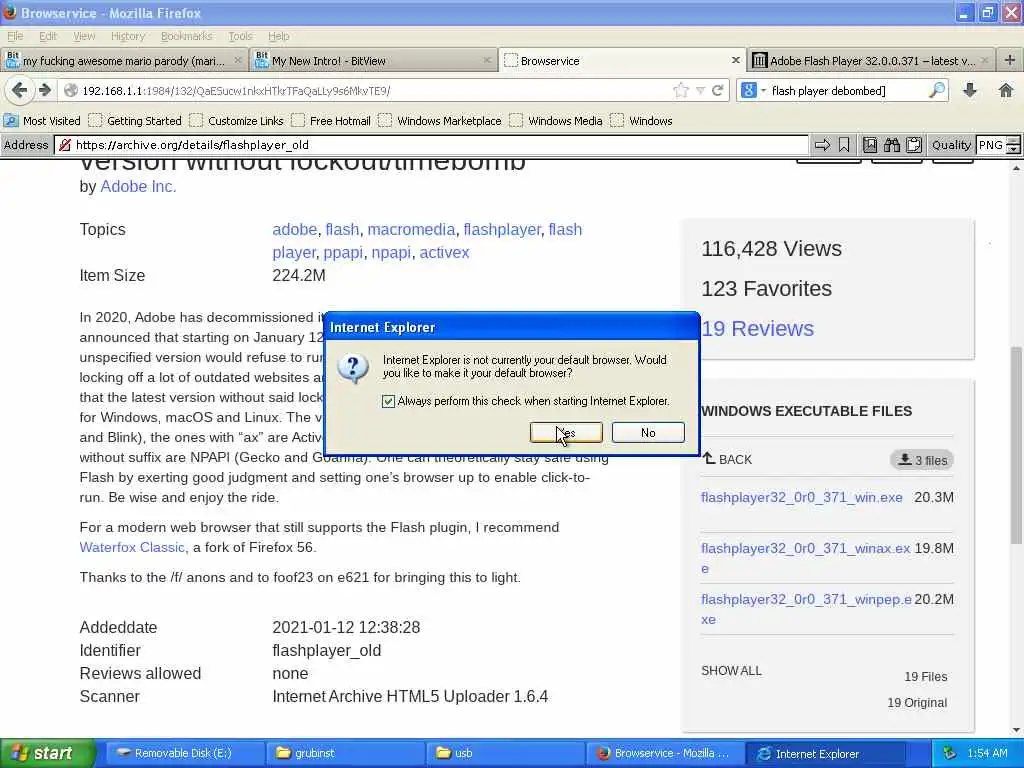Switch to grubinst taskbar folder
This screenshot has height=768, width=1024.
[x=345, y=753]
